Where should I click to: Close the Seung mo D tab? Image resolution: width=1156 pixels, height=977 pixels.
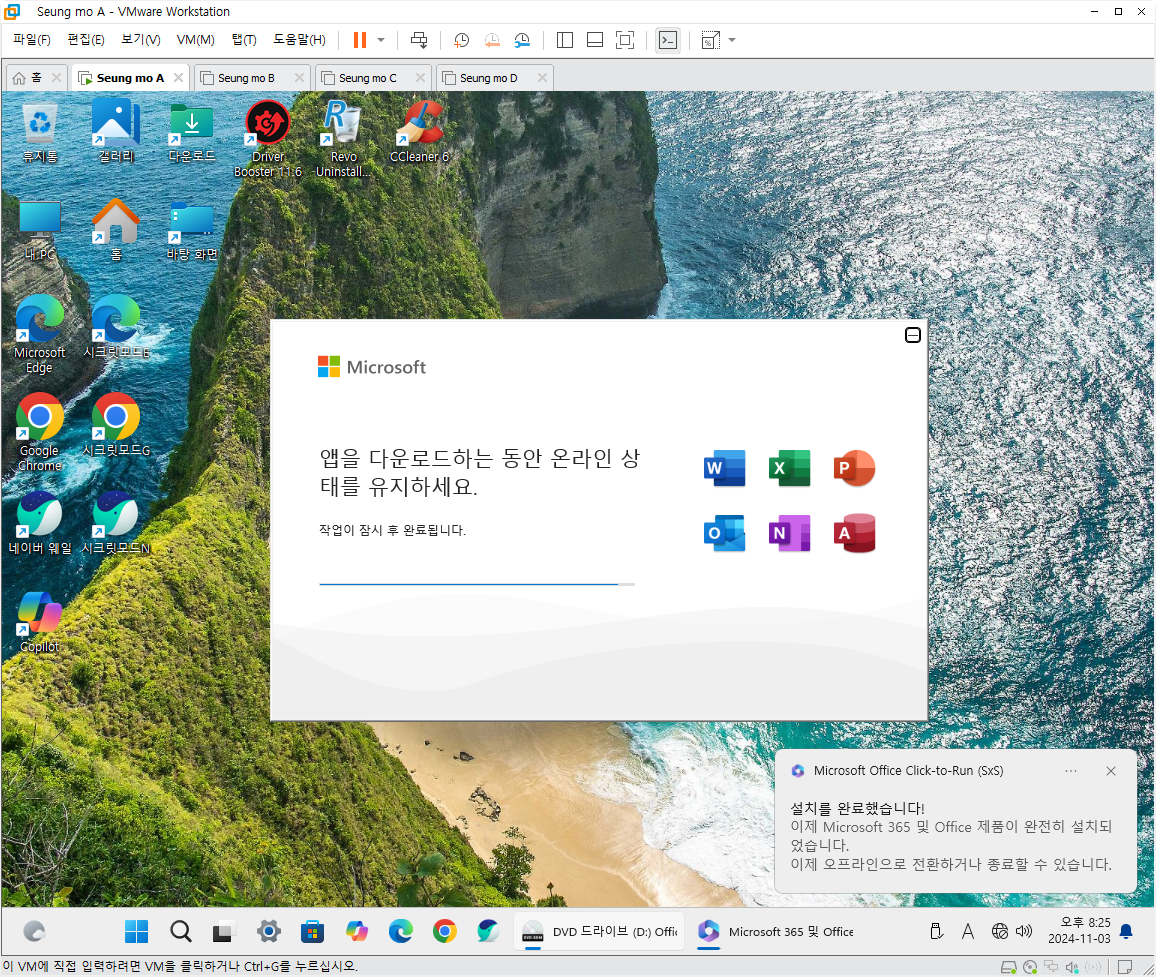click(543, 77)
